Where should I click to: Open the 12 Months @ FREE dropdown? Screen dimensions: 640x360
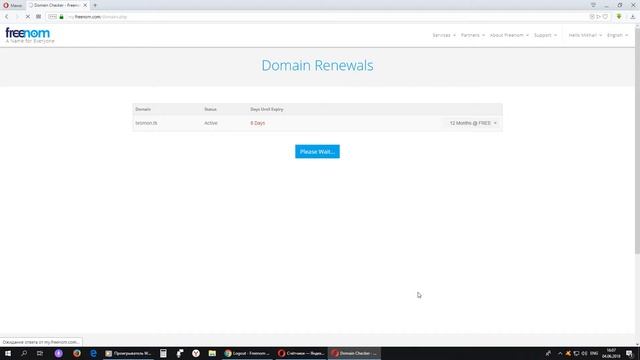point(473,123)
